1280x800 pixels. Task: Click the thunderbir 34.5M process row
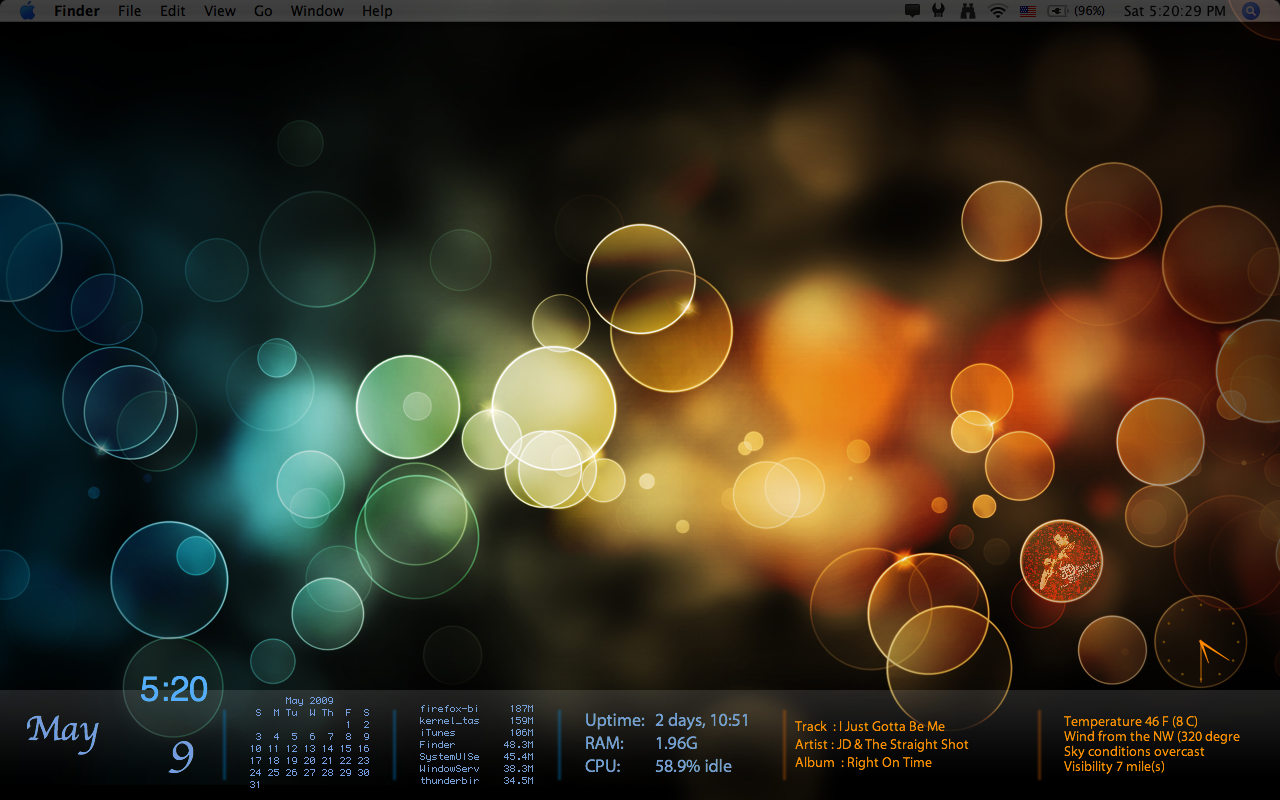point(476,781)
